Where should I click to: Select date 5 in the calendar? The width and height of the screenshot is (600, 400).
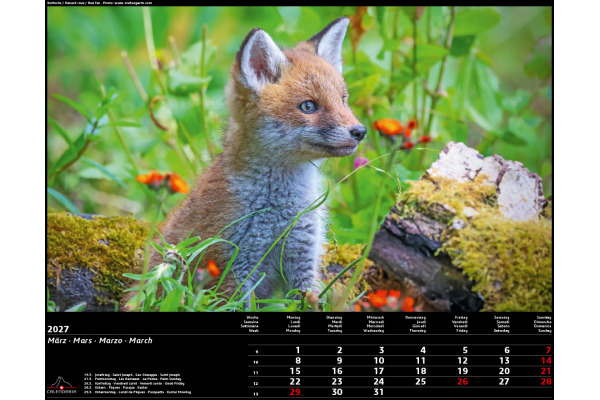tap(465, 350)
